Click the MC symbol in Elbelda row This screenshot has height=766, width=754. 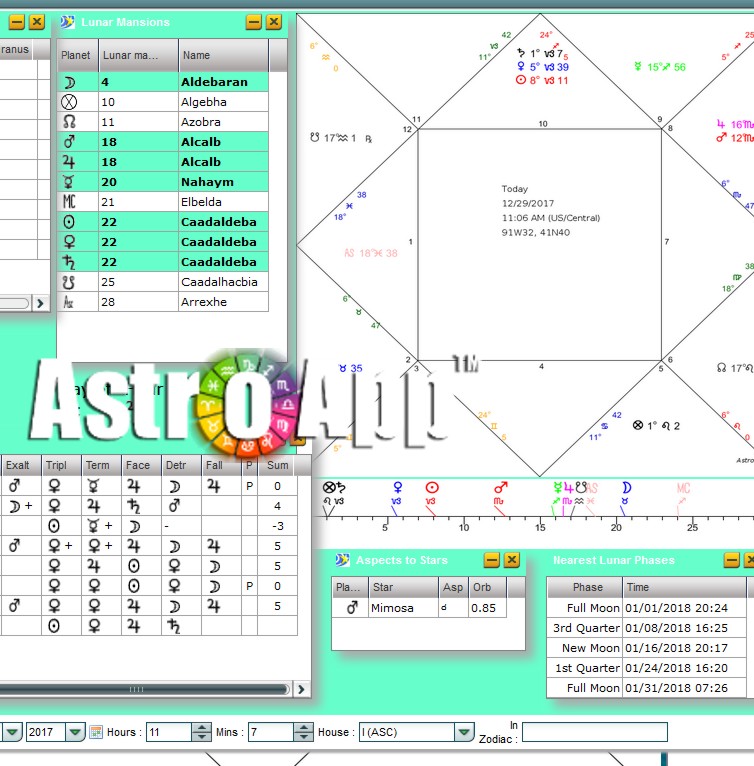coord(69,201)
